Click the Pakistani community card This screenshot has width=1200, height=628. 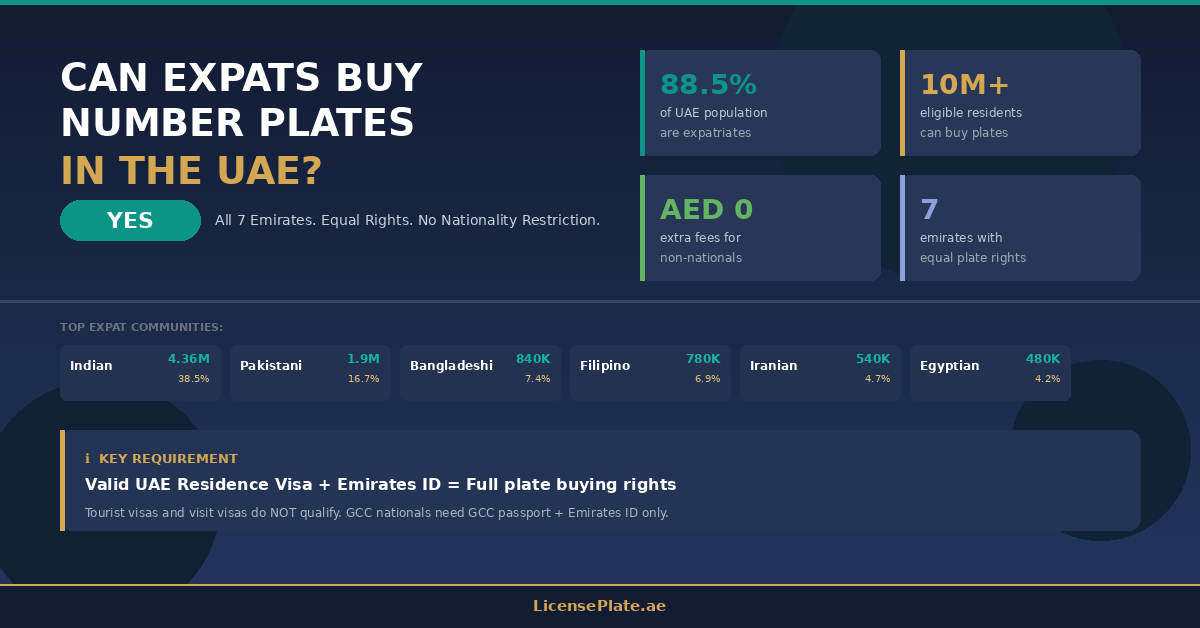click(x=310, y=373)
